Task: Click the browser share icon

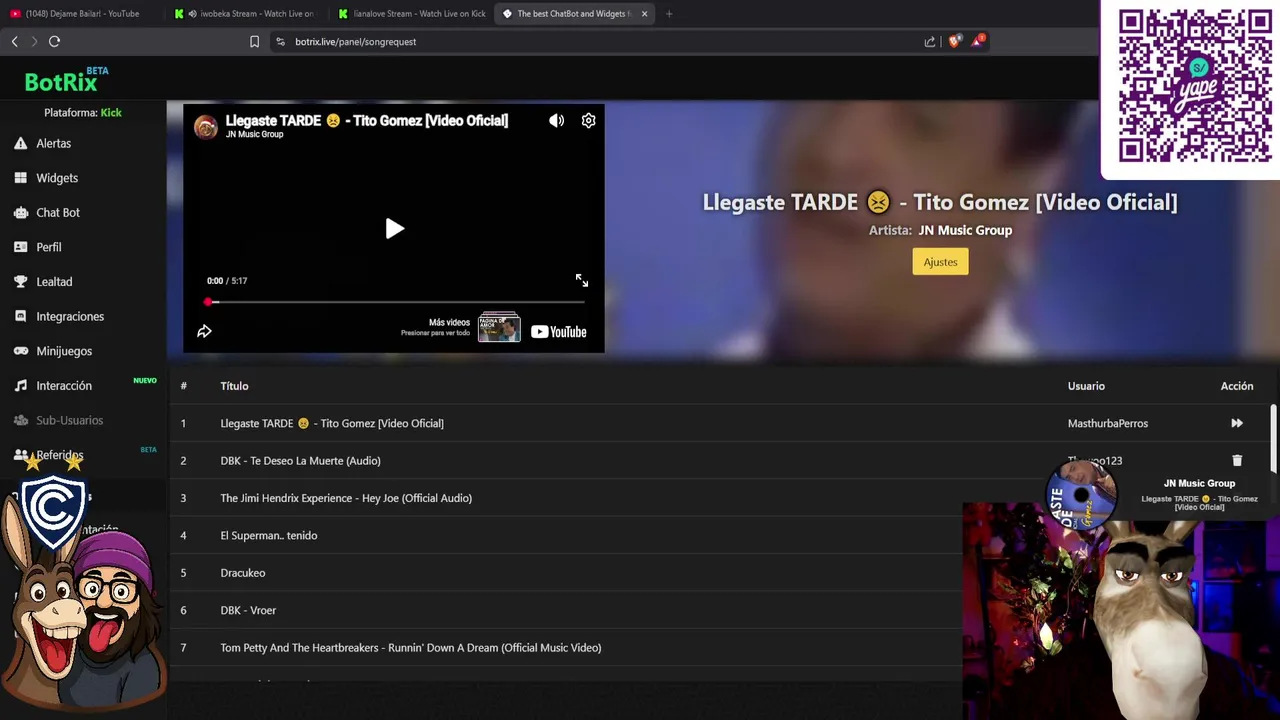Action: (x=930, y=41)
